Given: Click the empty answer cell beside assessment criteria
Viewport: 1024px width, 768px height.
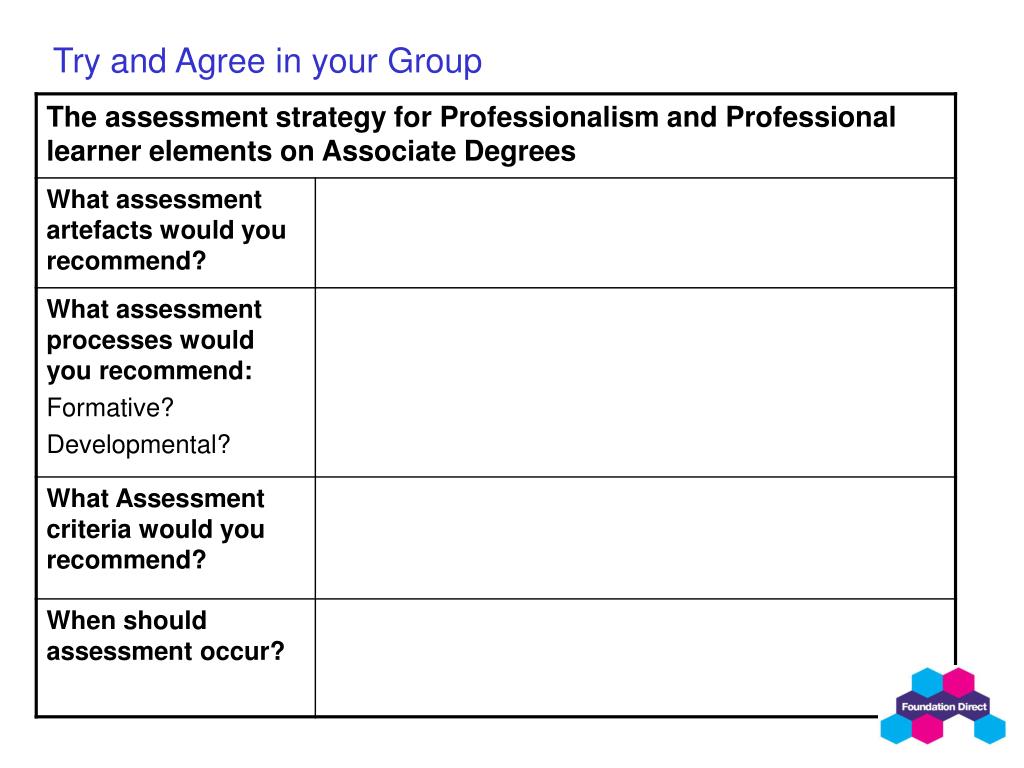Looking at the screenshot, I should coord(635,537).
